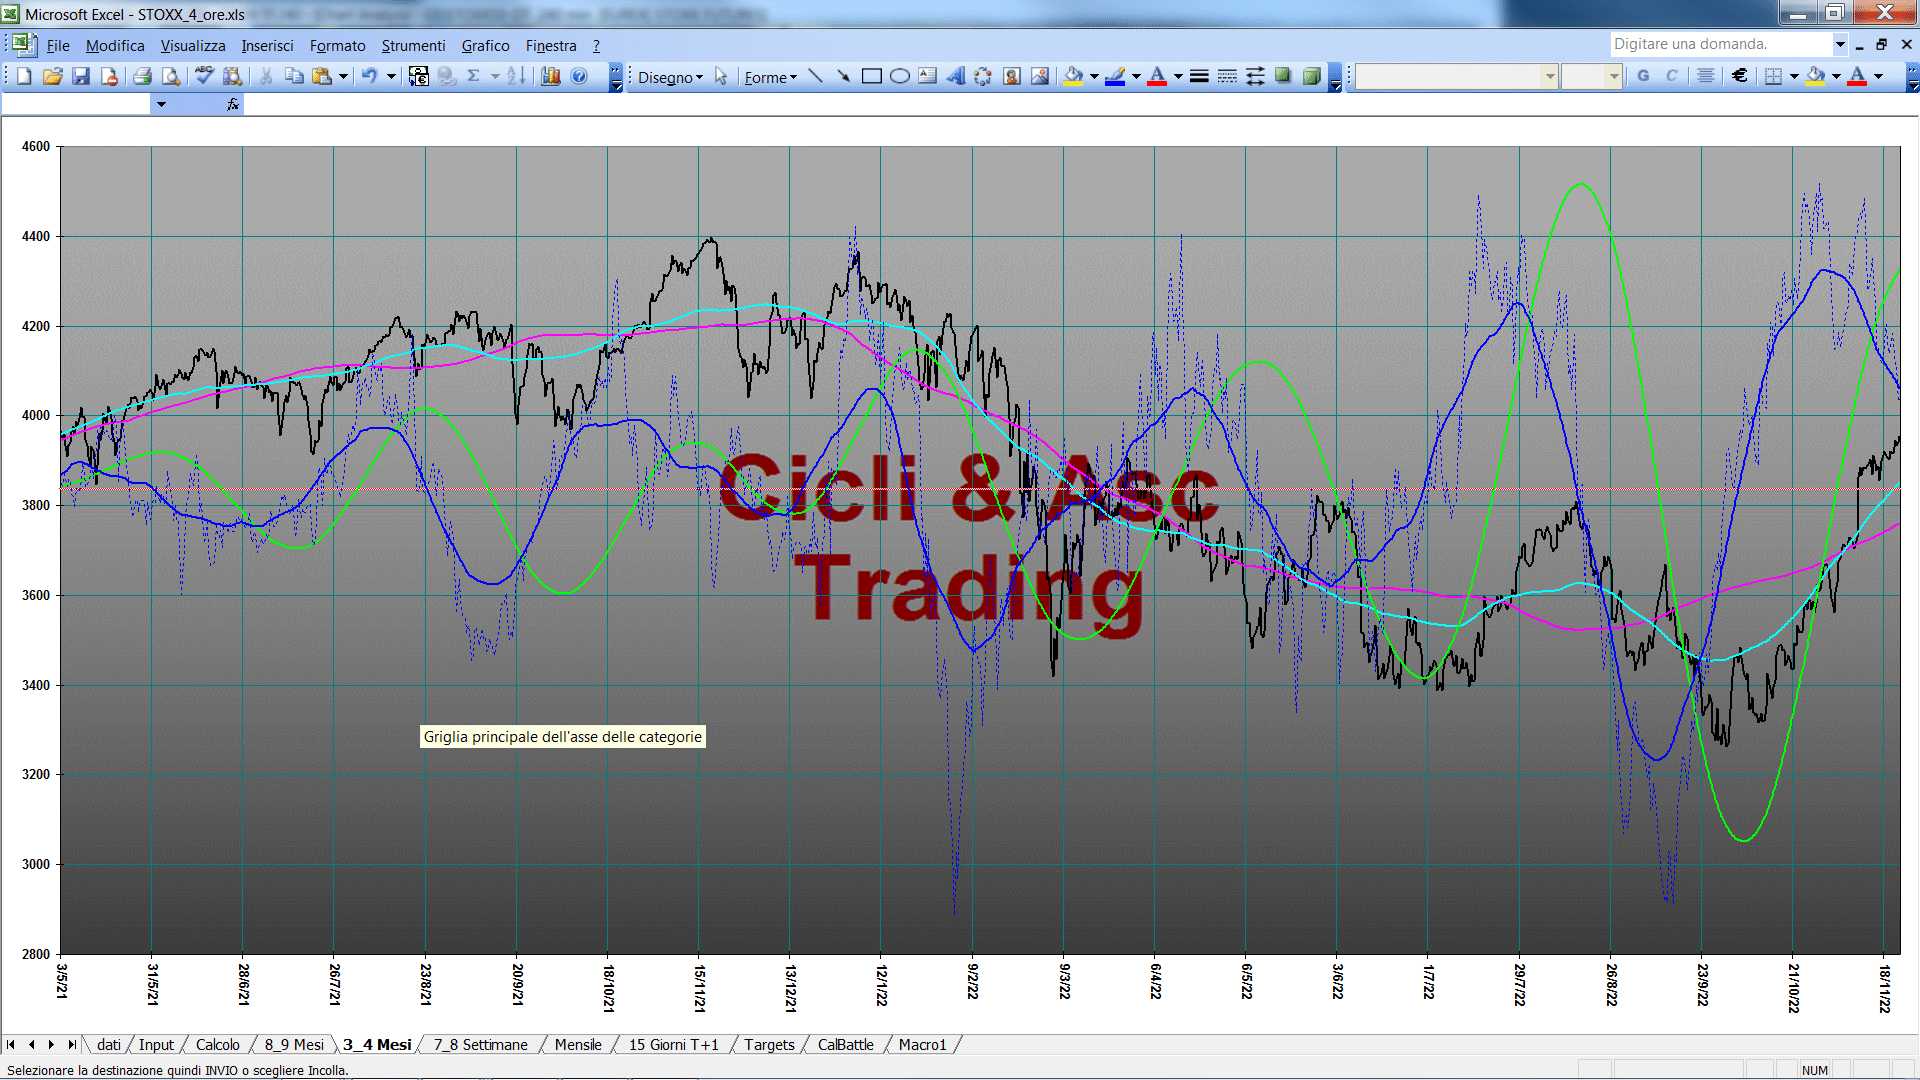The height and width of the screenshot is (1080, 1920).
Task: Insert Picture from File
Action: point(1040,76)
